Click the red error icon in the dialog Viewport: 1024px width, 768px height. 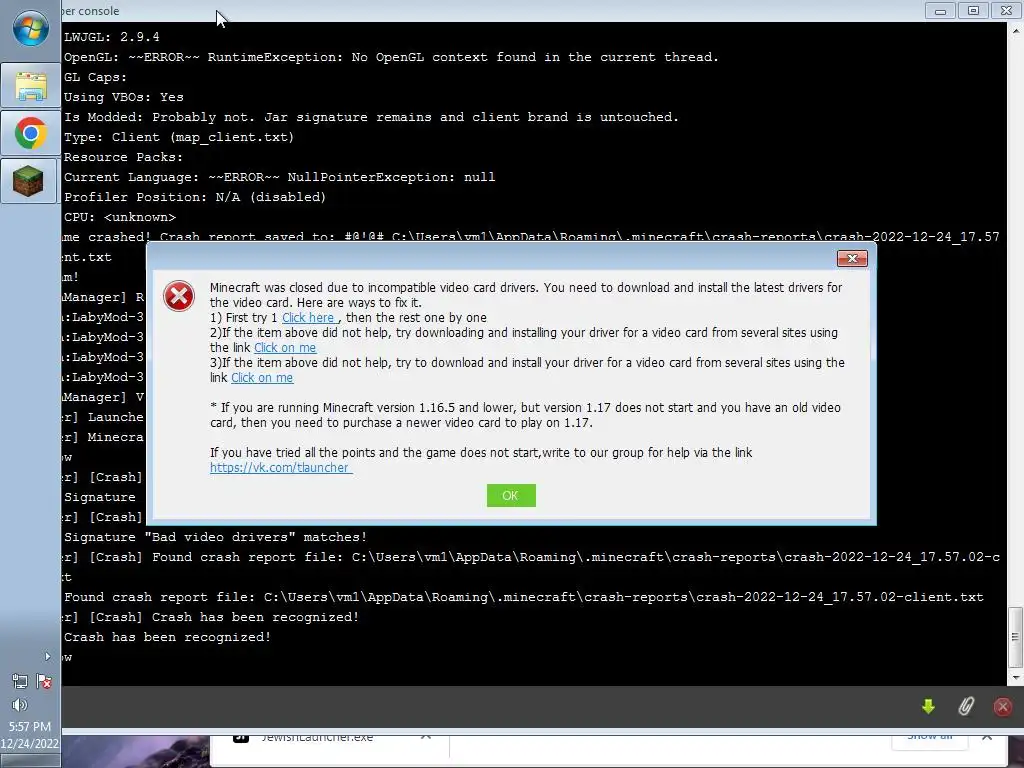point(179,296)
